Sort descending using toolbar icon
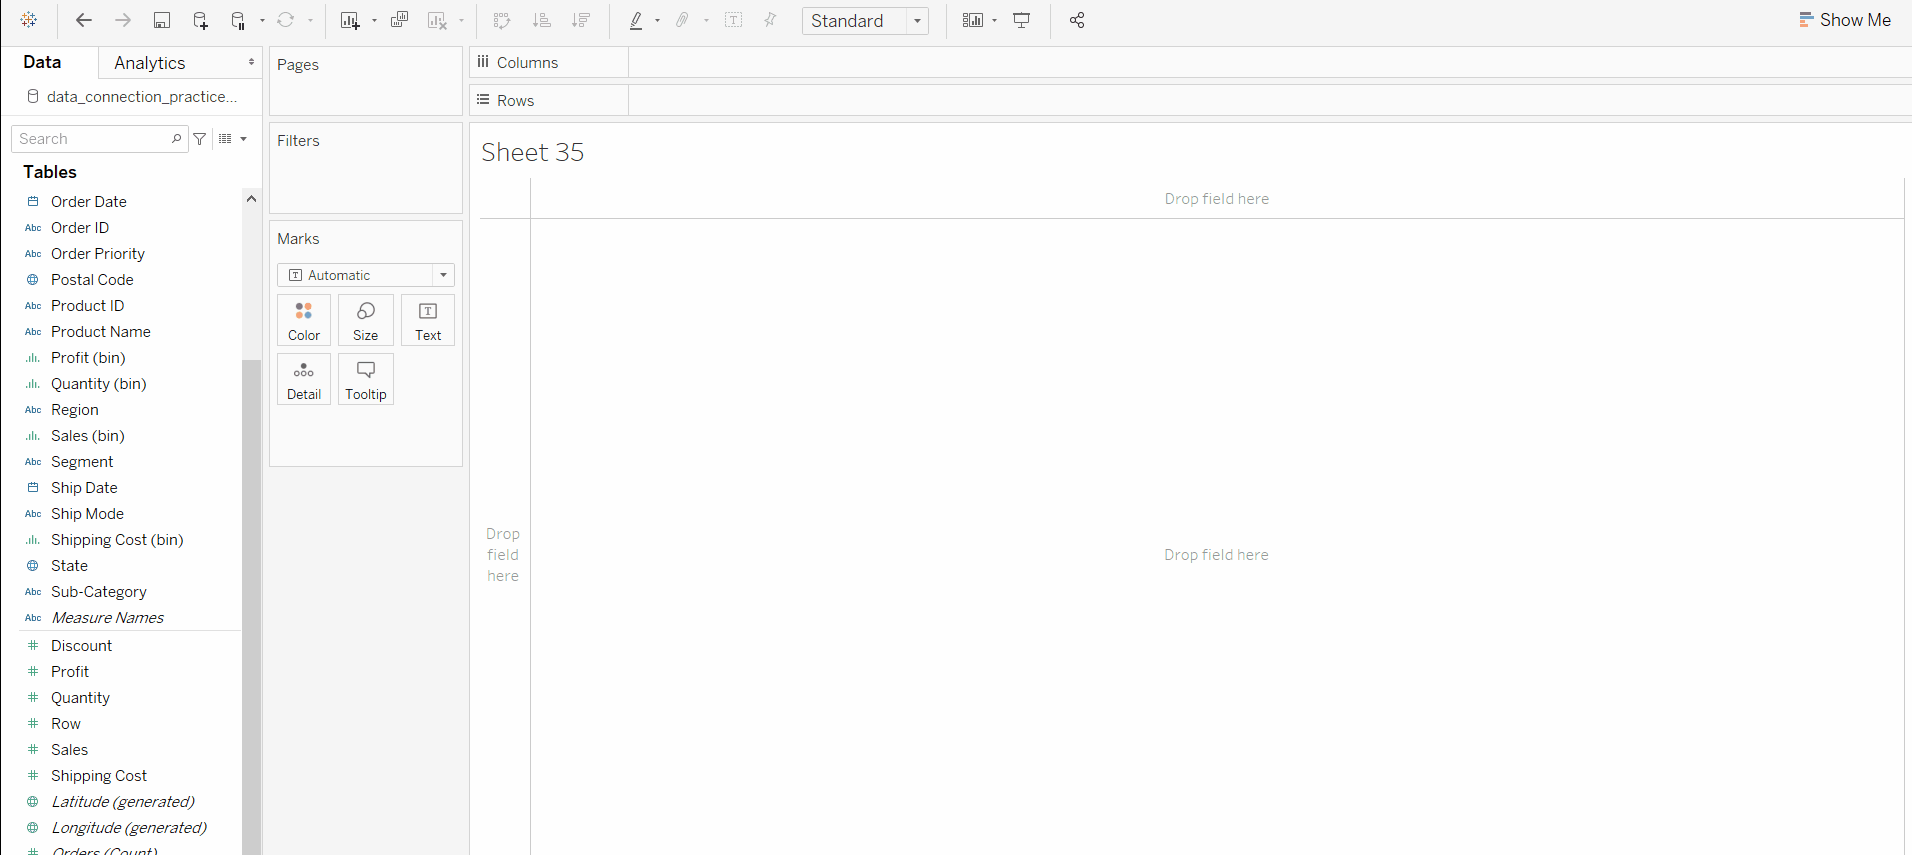Viewport: 1912px width, 855px height. [x=581, y=20]
